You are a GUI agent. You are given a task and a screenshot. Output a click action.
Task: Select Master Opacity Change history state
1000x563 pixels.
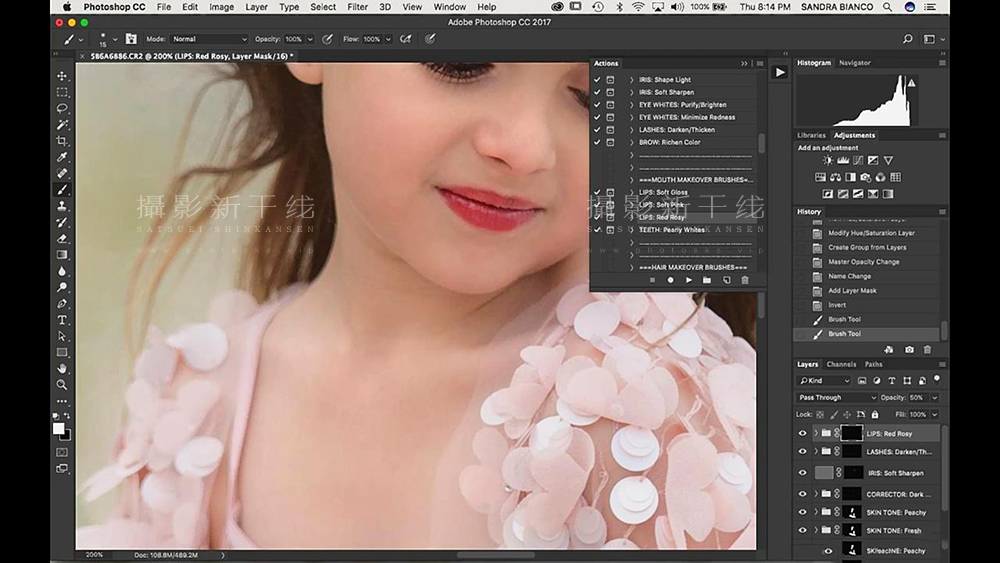pos(866,262)
